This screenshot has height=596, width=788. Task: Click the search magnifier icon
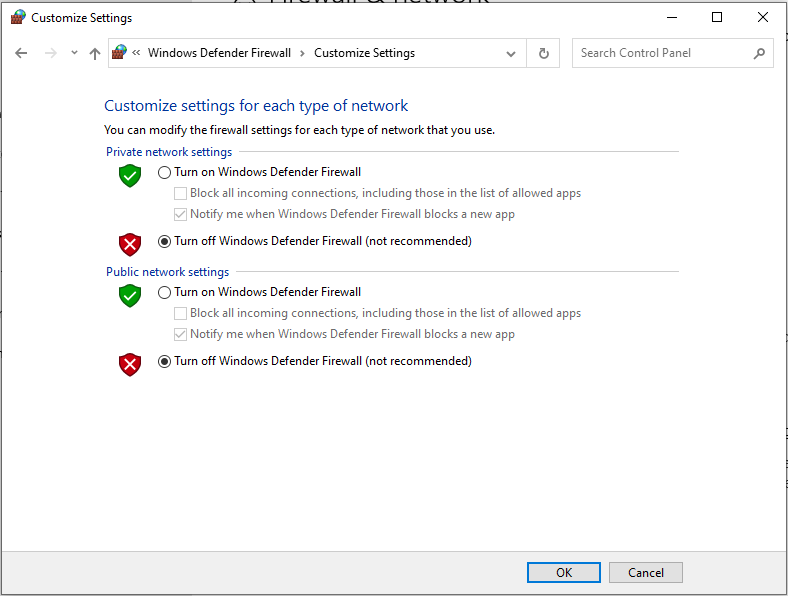[759, 53]
